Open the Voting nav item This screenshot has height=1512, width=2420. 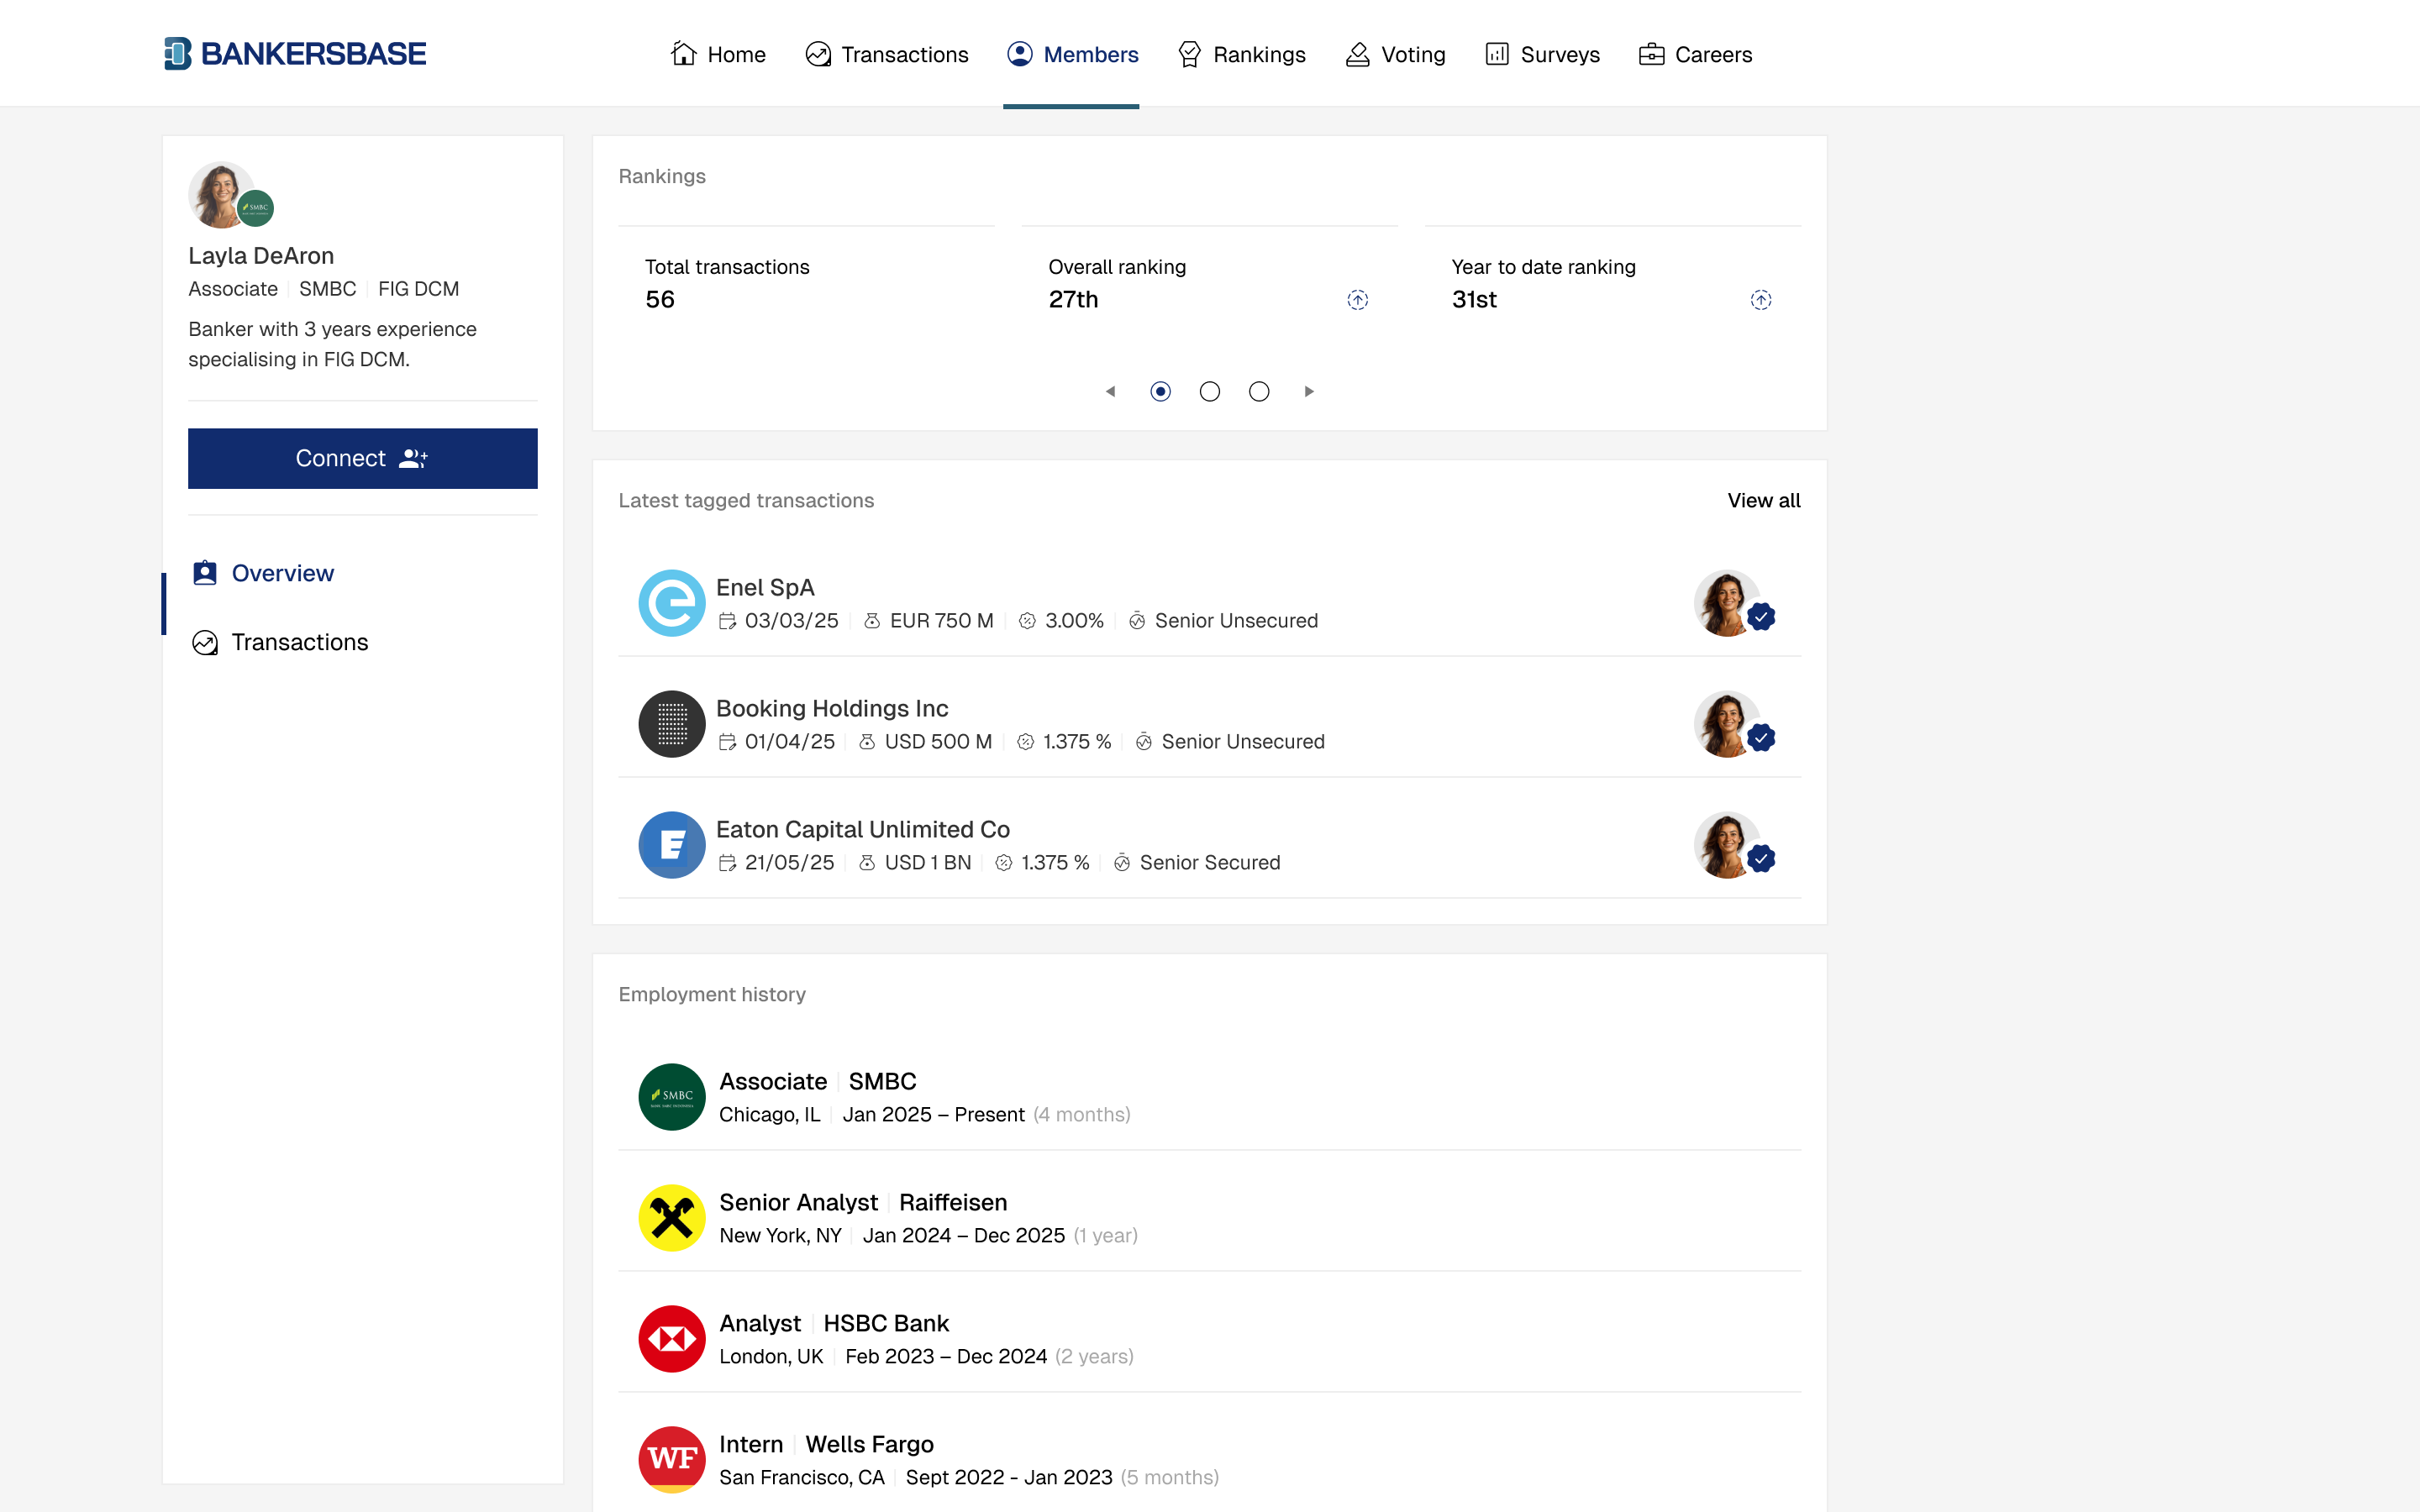coord(1395,54)
